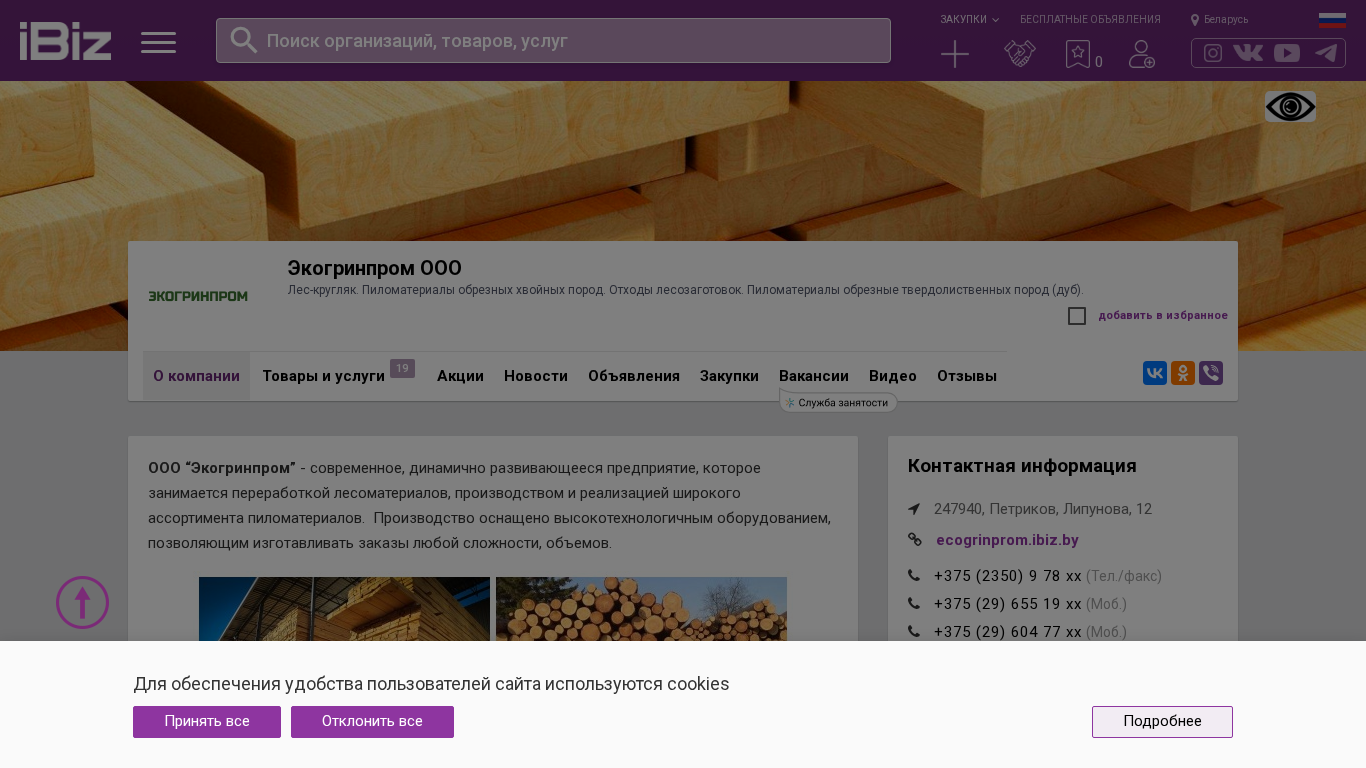
Task: Share company via VK button
Action: tap(1155, 373)
